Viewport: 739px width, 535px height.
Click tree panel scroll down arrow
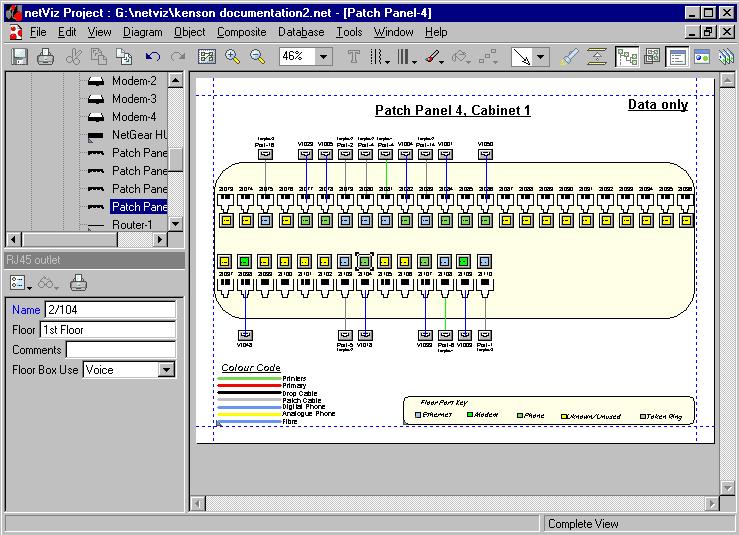pos(175,223)
